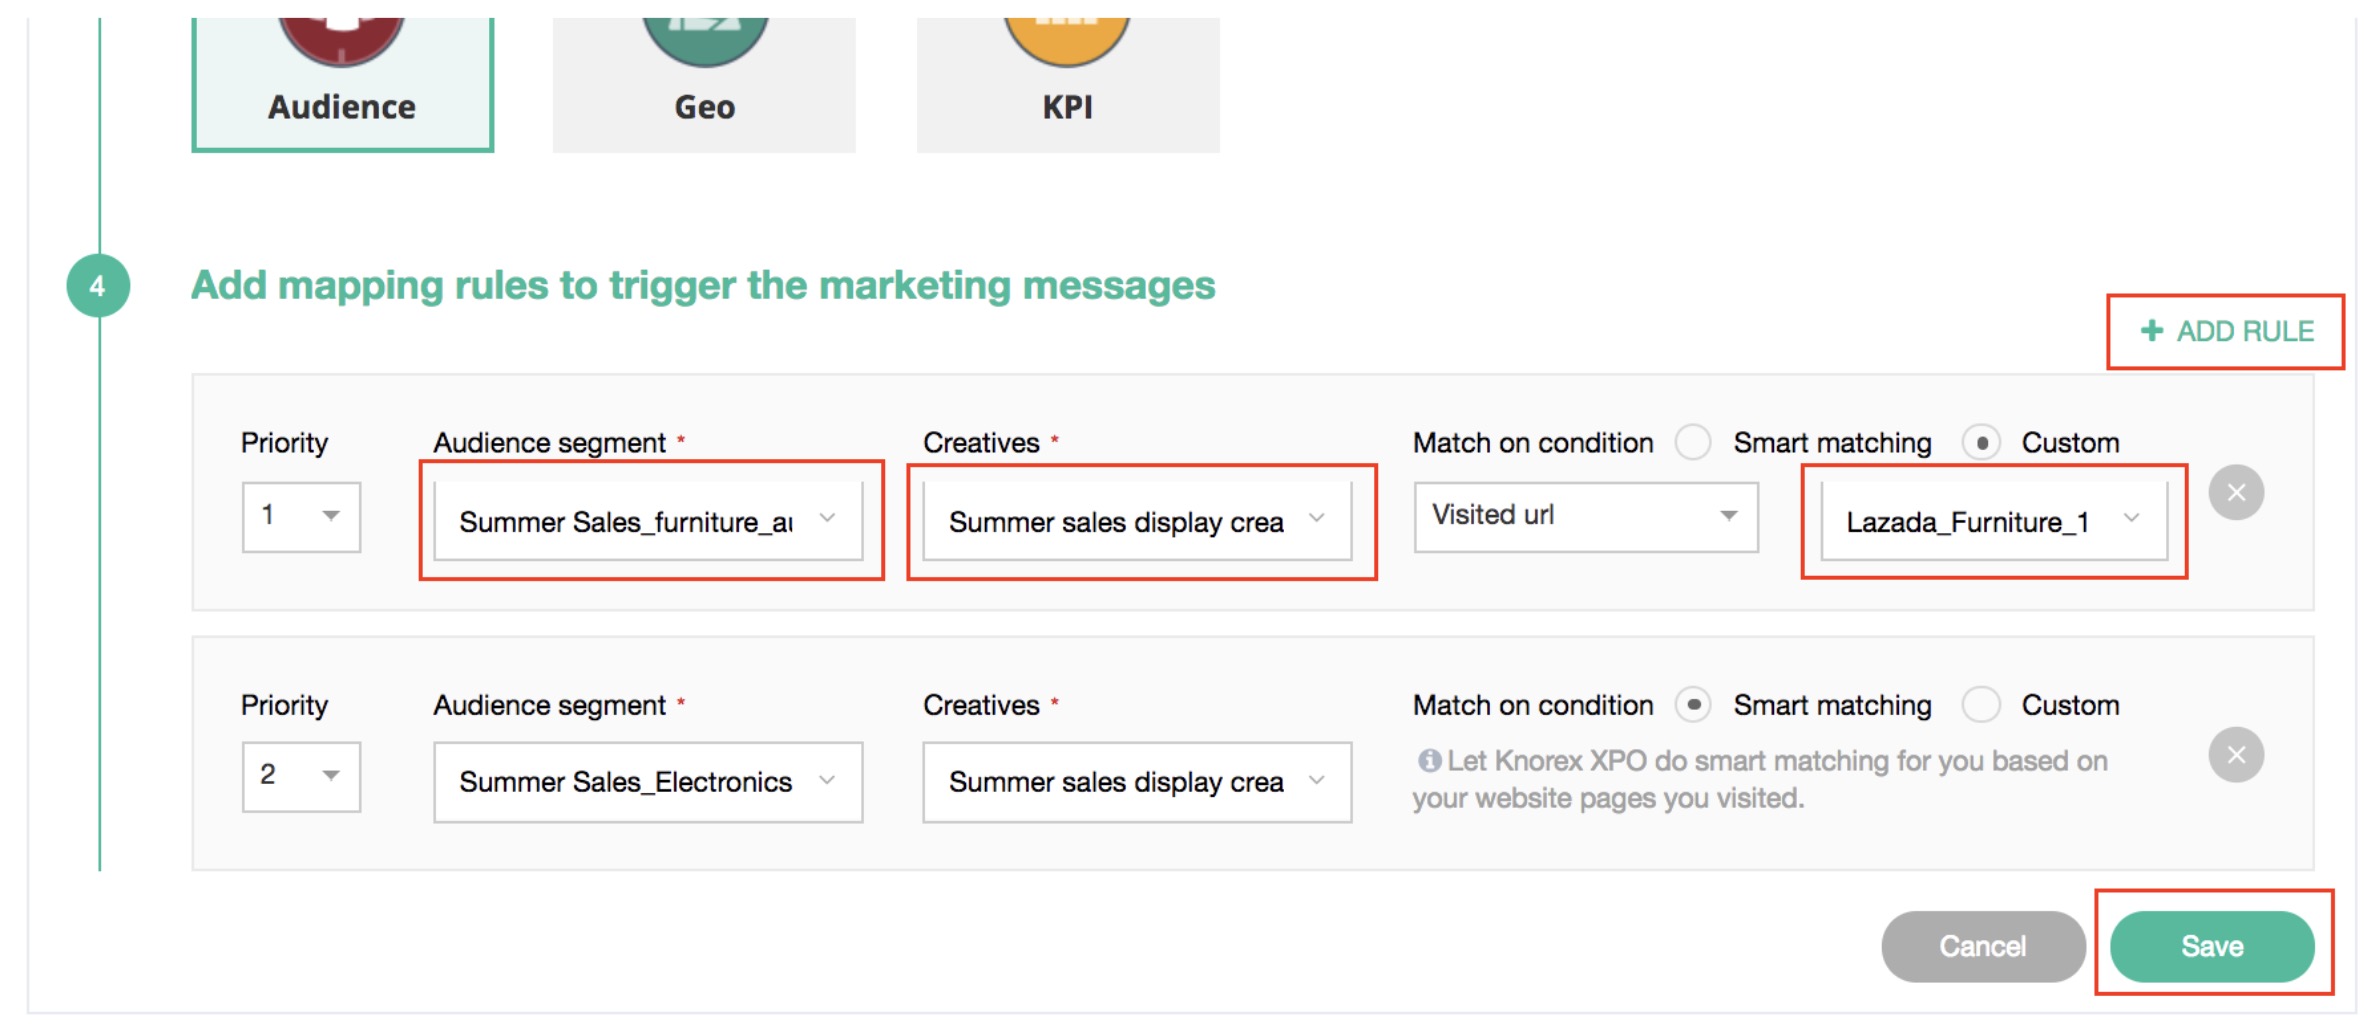Save the mapping rules

(x=2211, y=946)
